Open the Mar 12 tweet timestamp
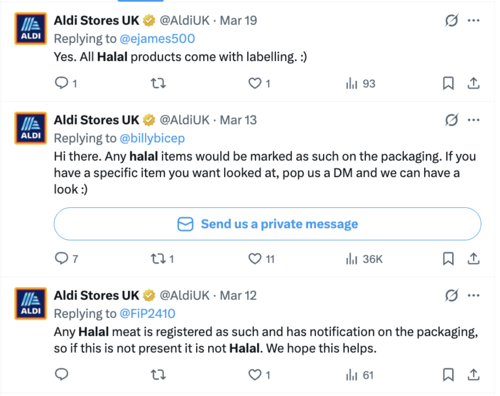 point(238,295)
